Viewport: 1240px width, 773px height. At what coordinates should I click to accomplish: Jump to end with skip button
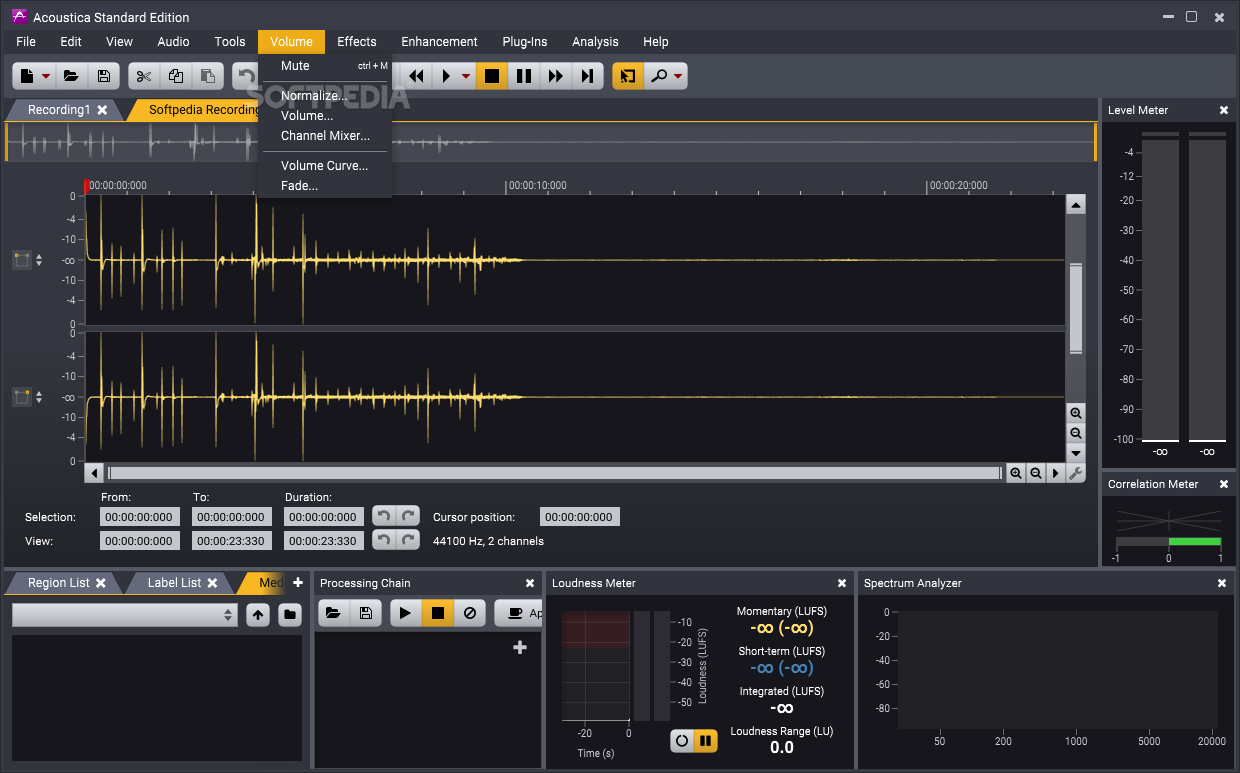(x=588, y=76)
